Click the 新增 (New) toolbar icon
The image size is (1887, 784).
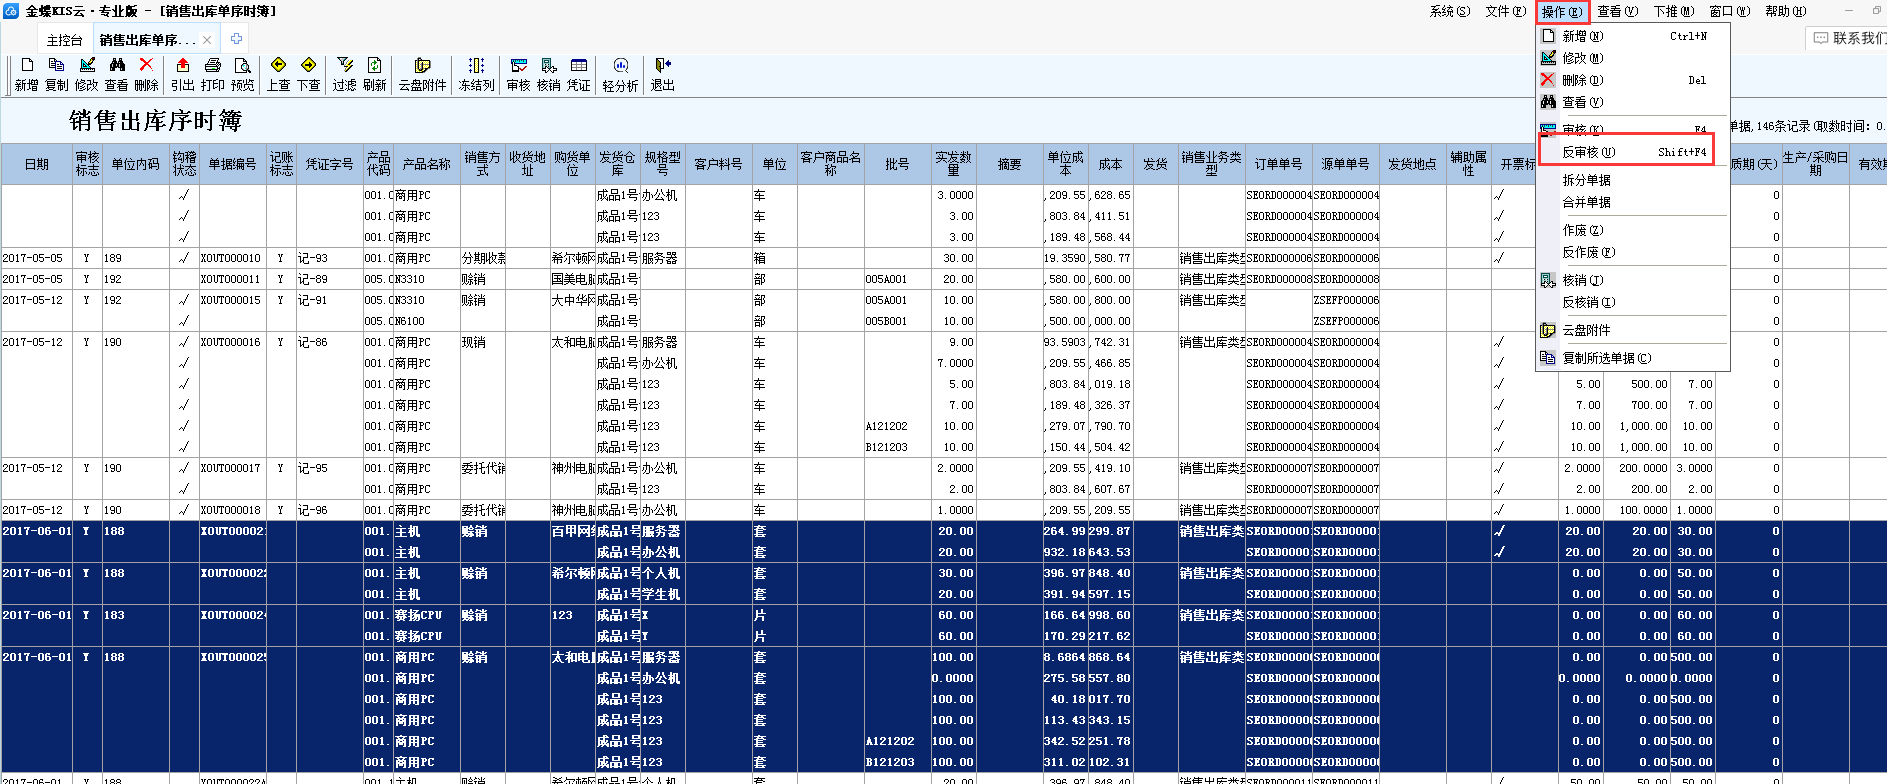(26, 74)
